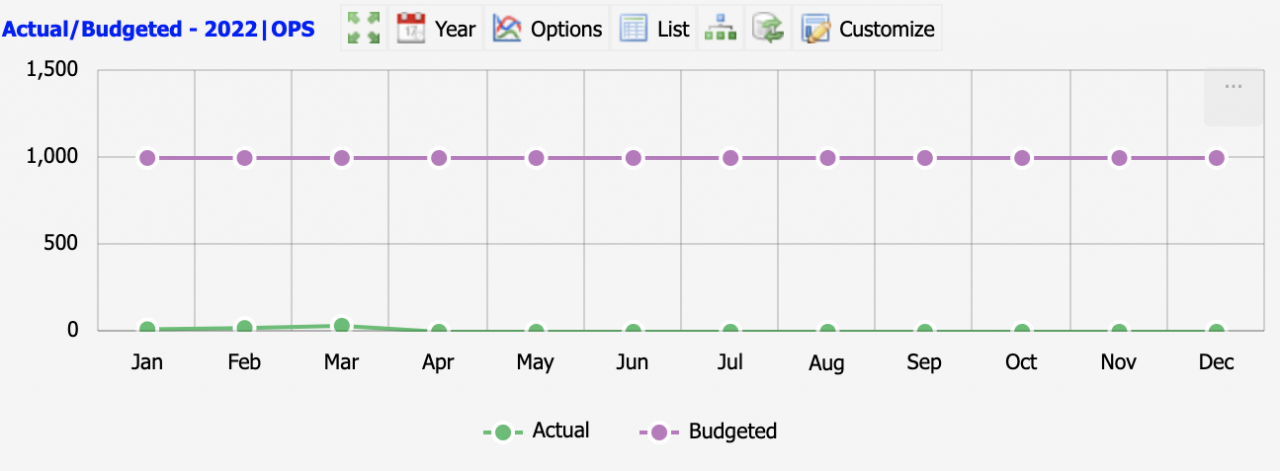Click the Actual/Budgeted - 2022|OPS title link

158,29
